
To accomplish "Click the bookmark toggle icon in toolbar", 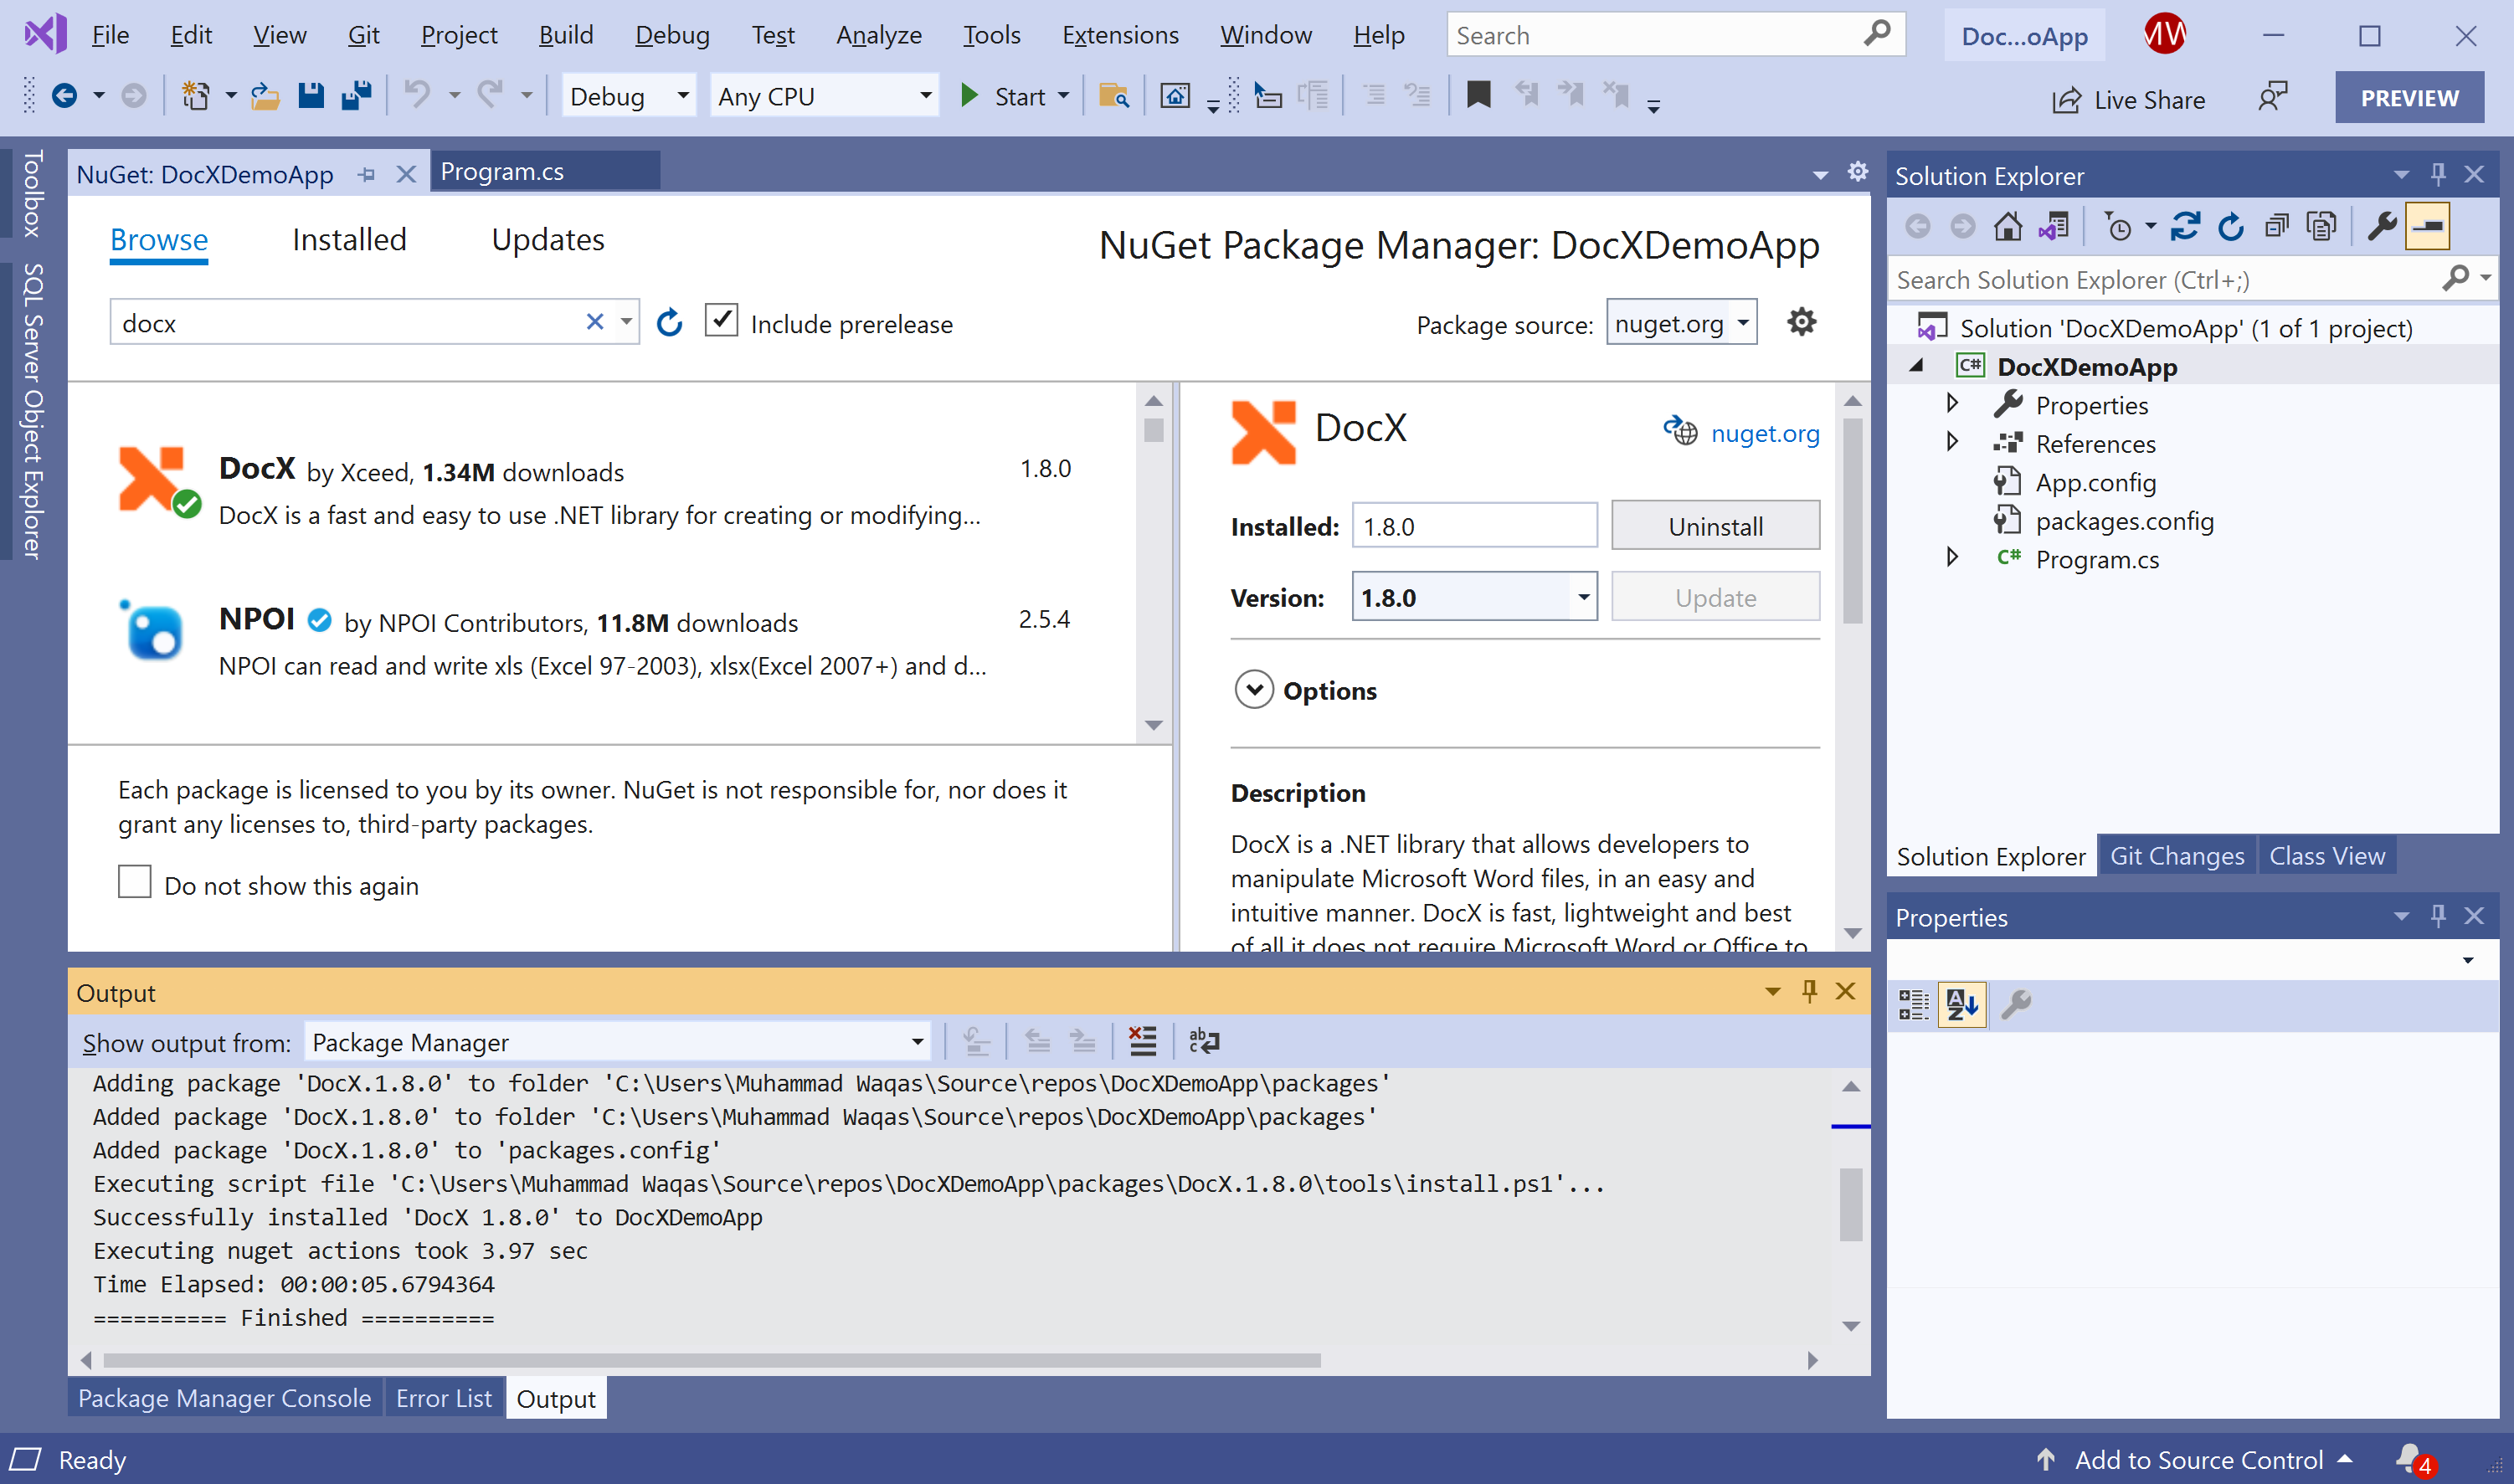I will (1478, 96).
